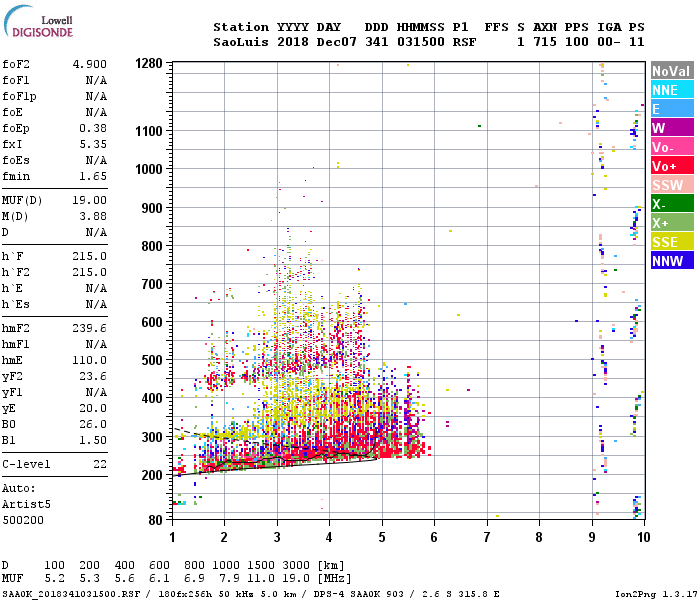Click the fxI value 5.35

click(93, 144)
